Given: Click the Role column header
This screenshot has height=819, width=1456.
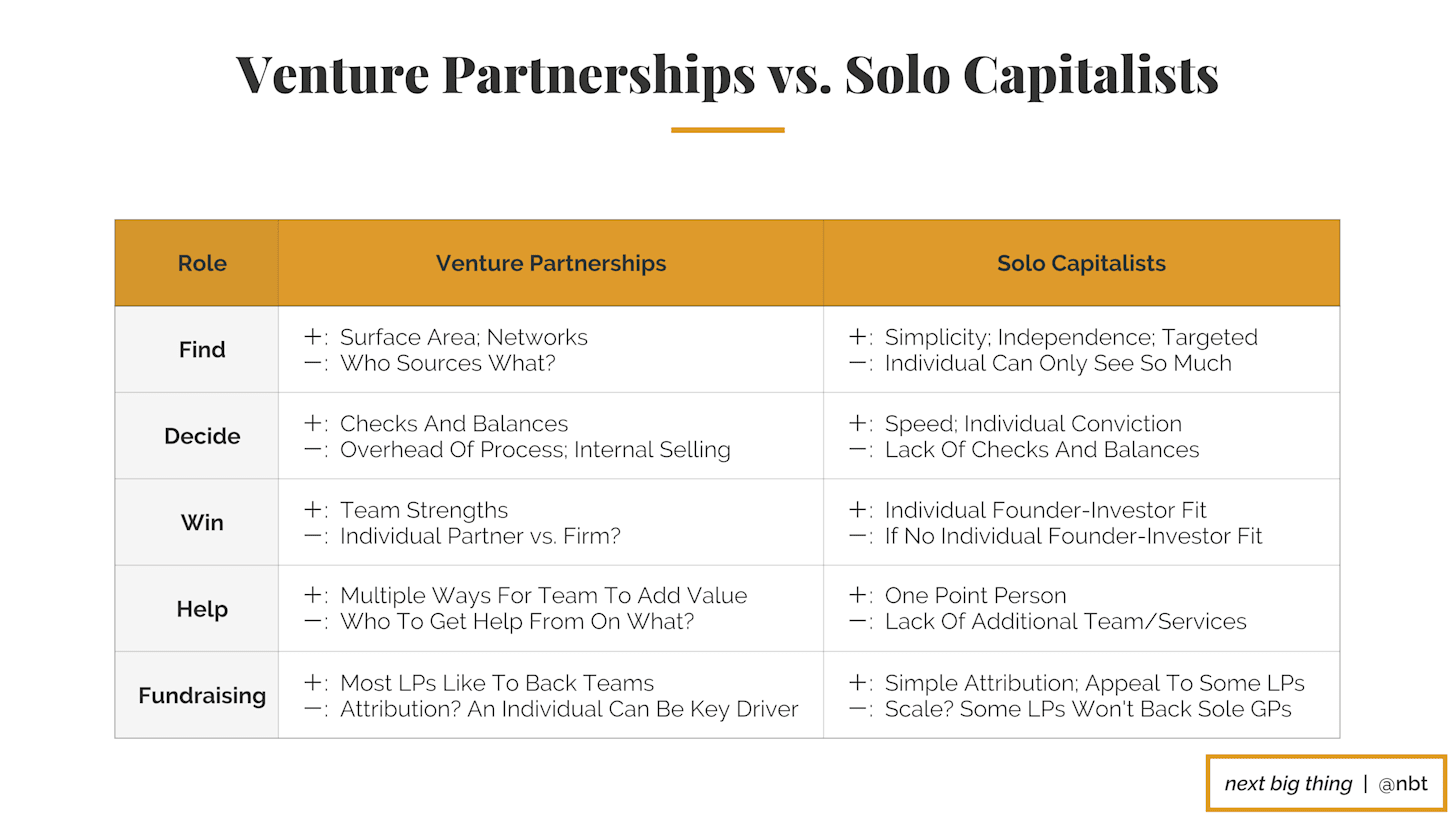Looking at the screenshot, I should [x=202, y=263].
